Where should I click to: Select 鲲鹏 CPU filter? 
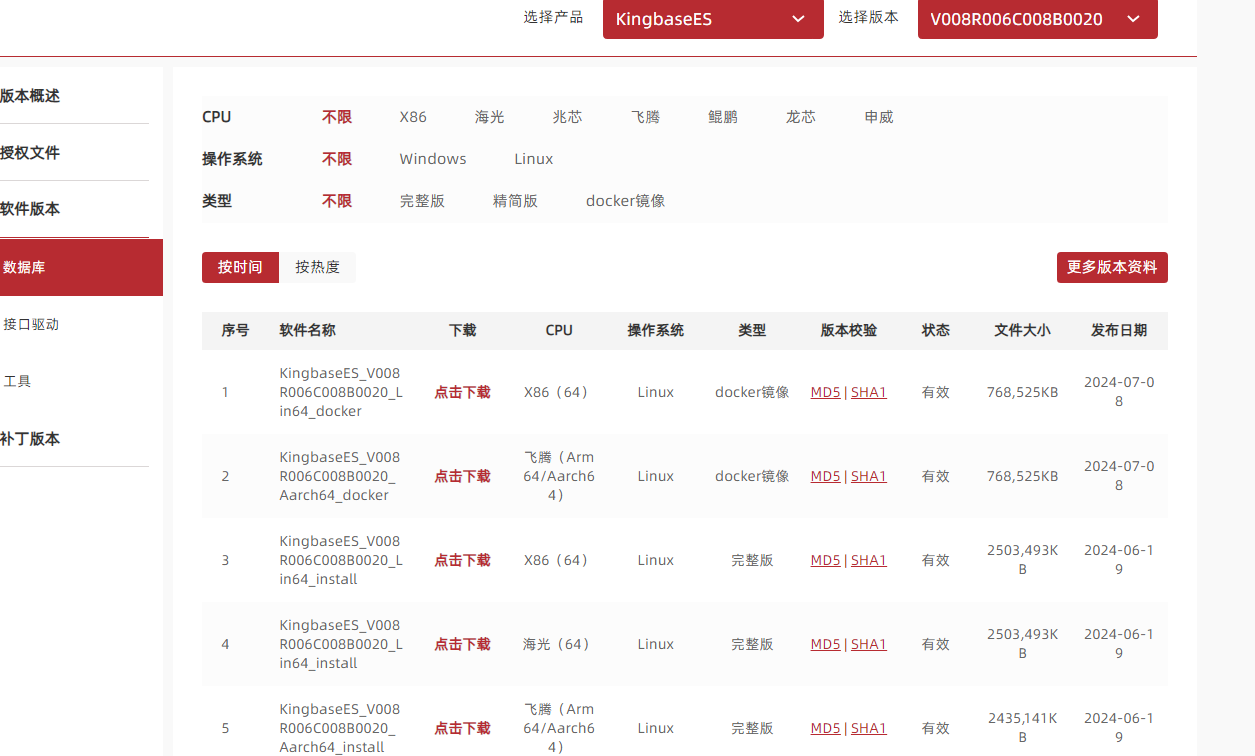click(x=723, y=117)
